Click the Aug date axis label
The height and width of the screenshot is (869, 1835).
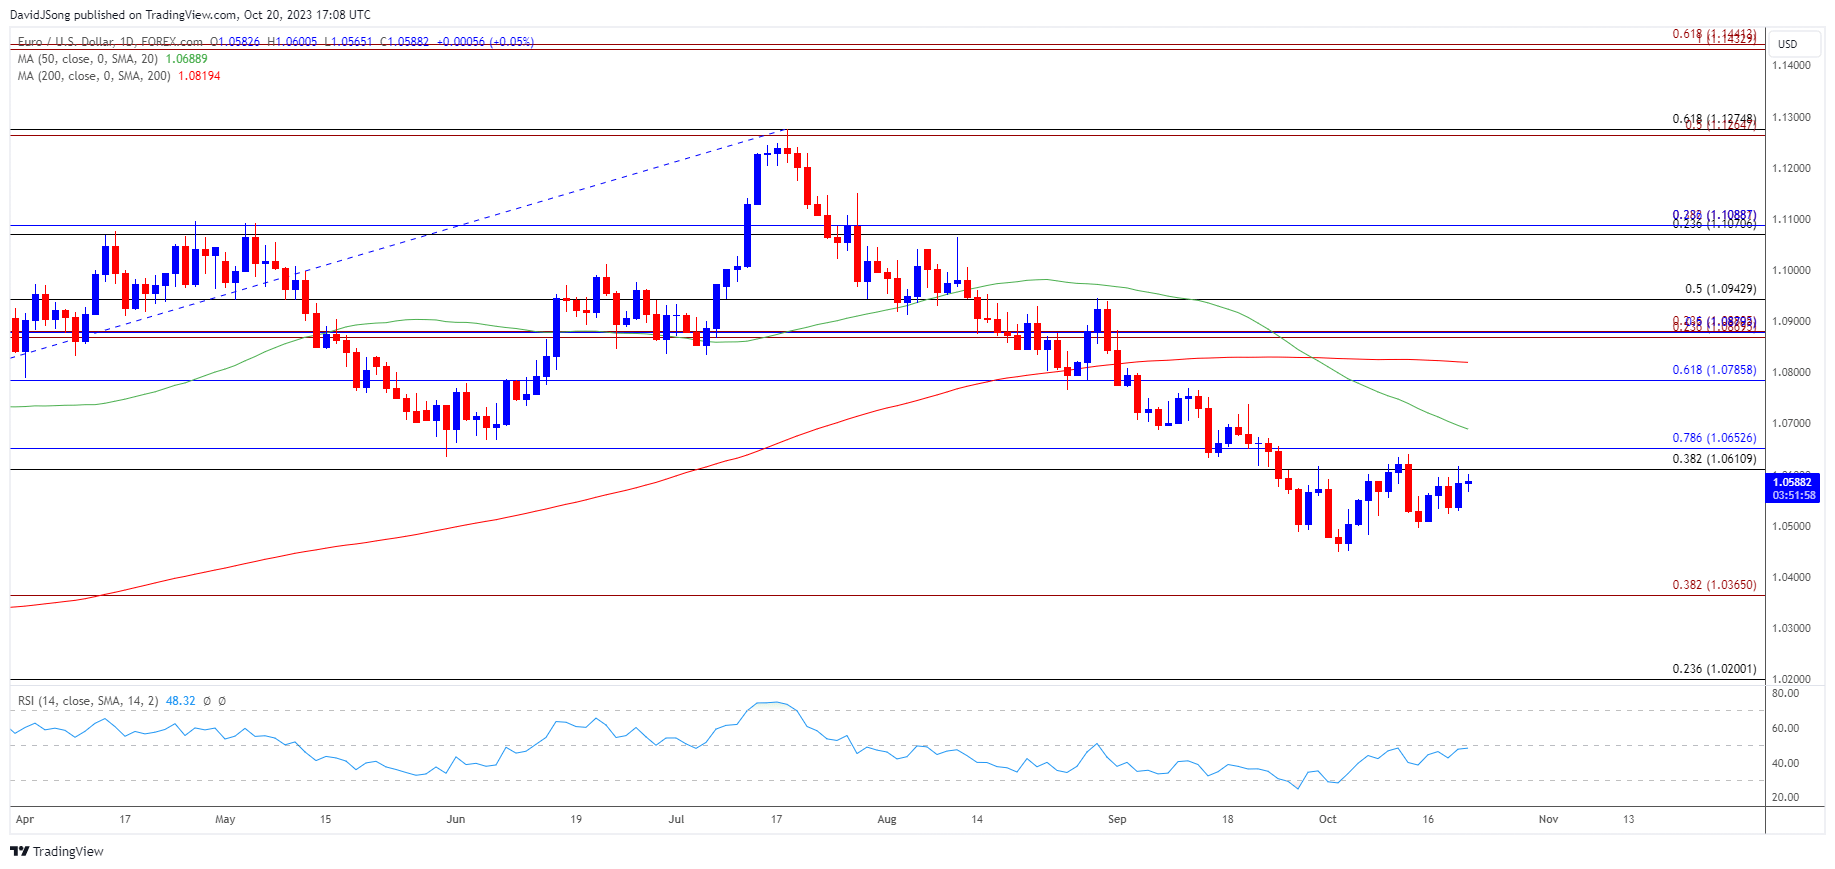click(x=887, y=819)
